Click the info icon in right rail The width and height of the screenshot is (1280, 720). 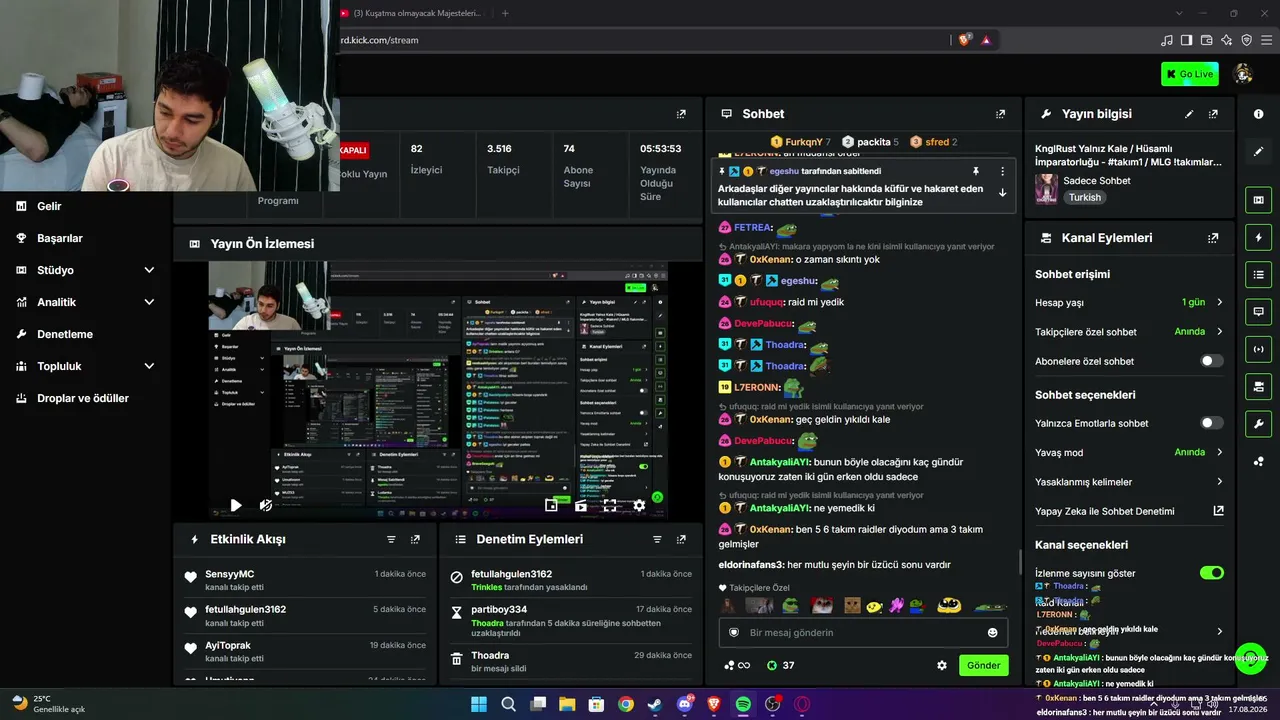click(x=1258, y=114)
